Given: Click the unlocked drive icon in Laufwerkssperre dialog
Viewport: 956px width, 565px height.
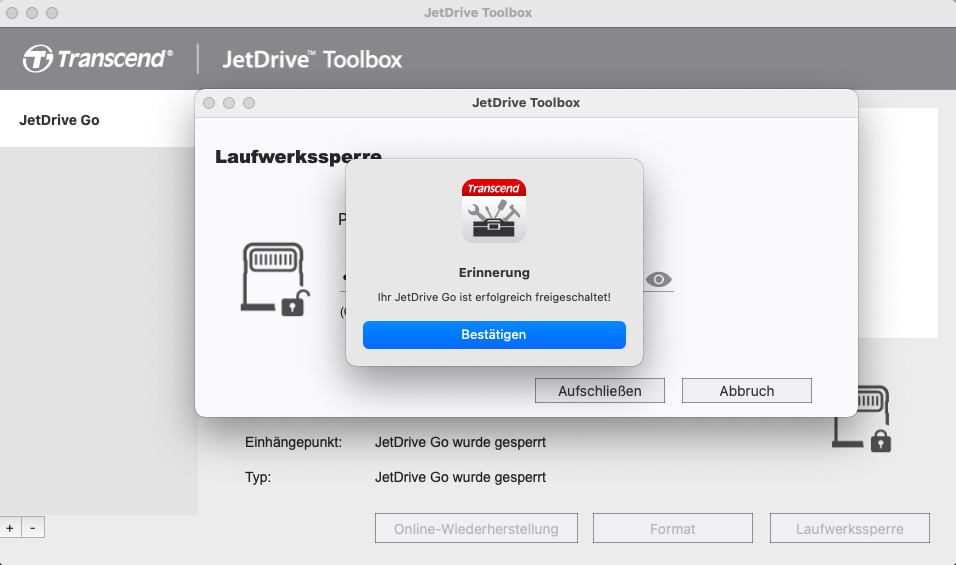Looking at the screenshot, I should pyautogui.click(x=275, y=279).
